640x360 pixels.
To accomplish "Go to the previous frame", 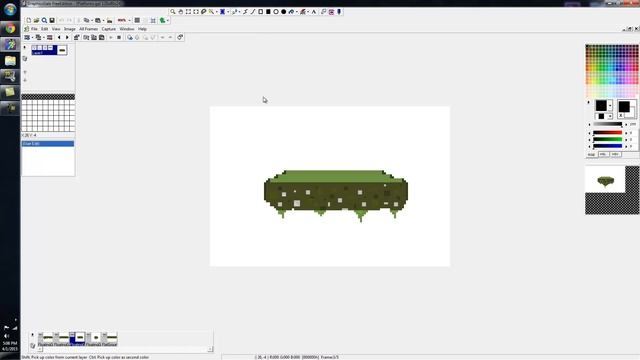I will point(59,38).
